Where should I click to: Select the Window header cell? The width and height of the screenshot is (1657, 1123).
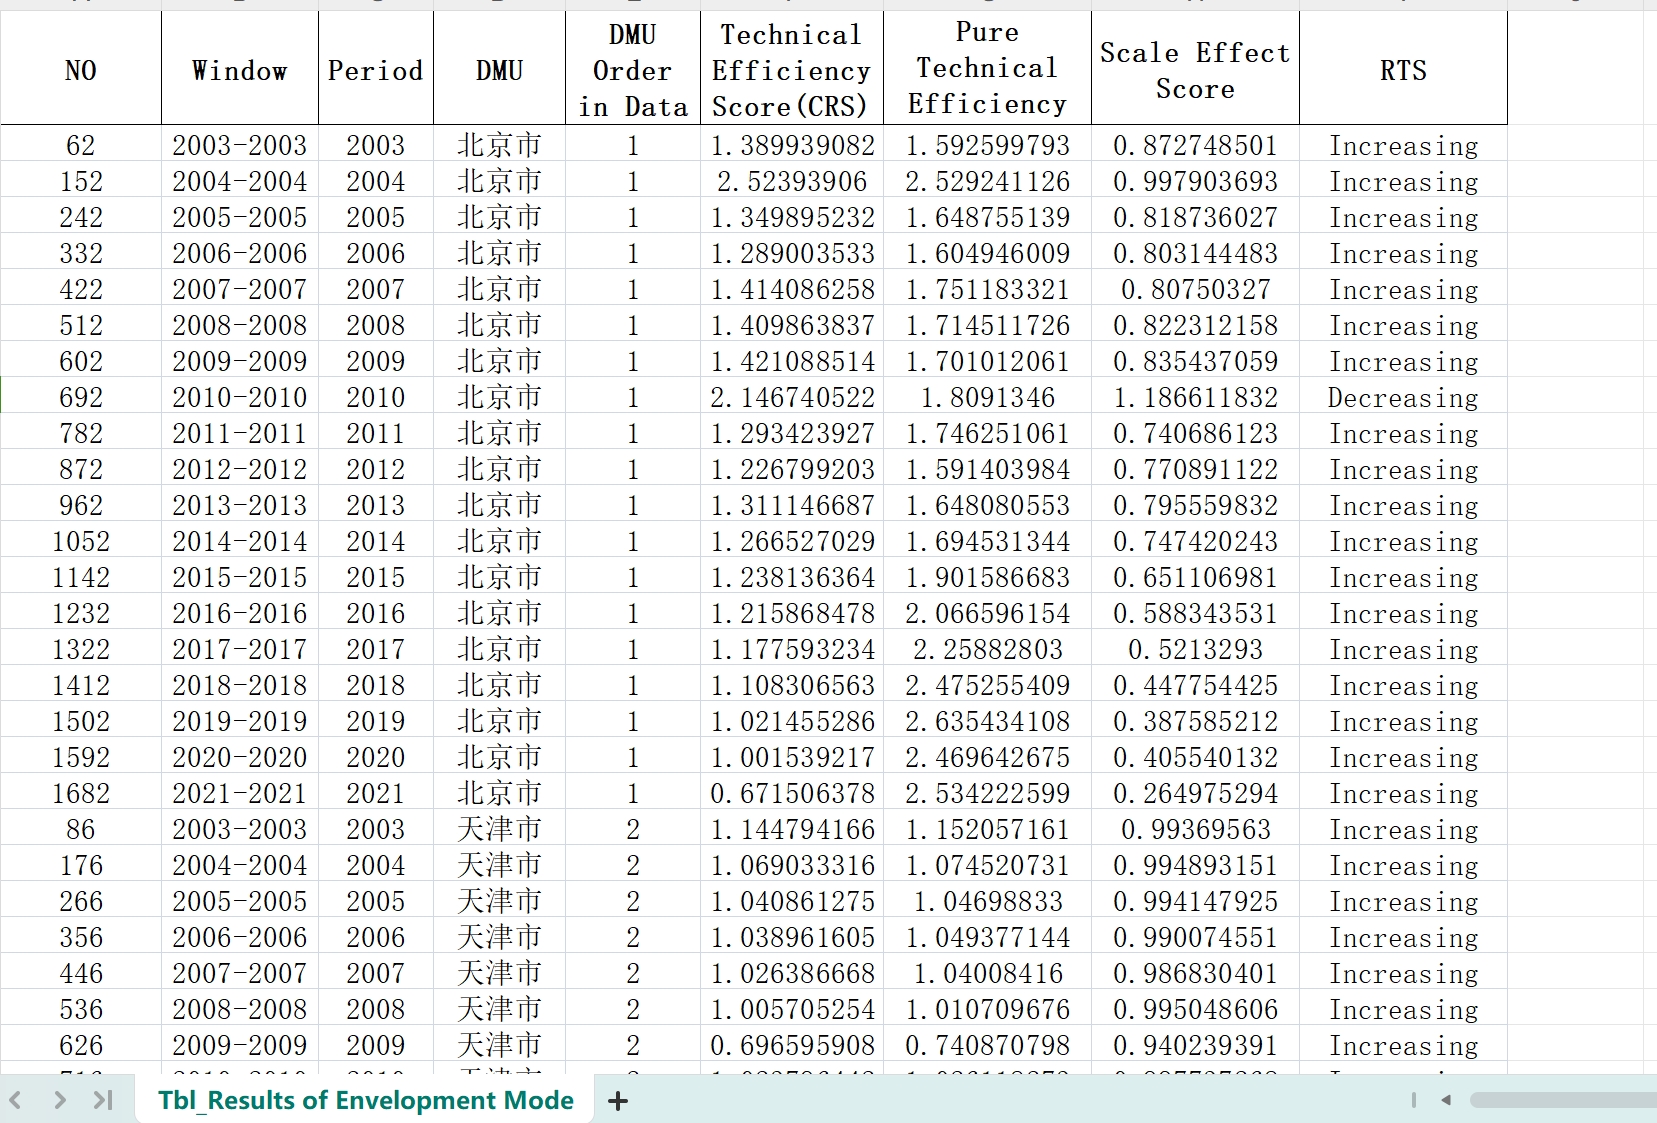point(240,70)
